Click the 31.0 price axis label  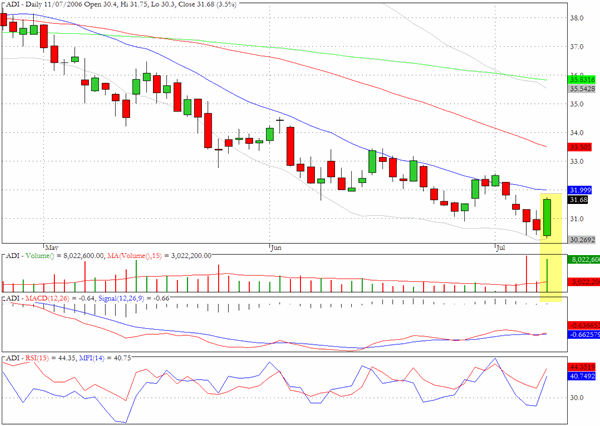577,219
